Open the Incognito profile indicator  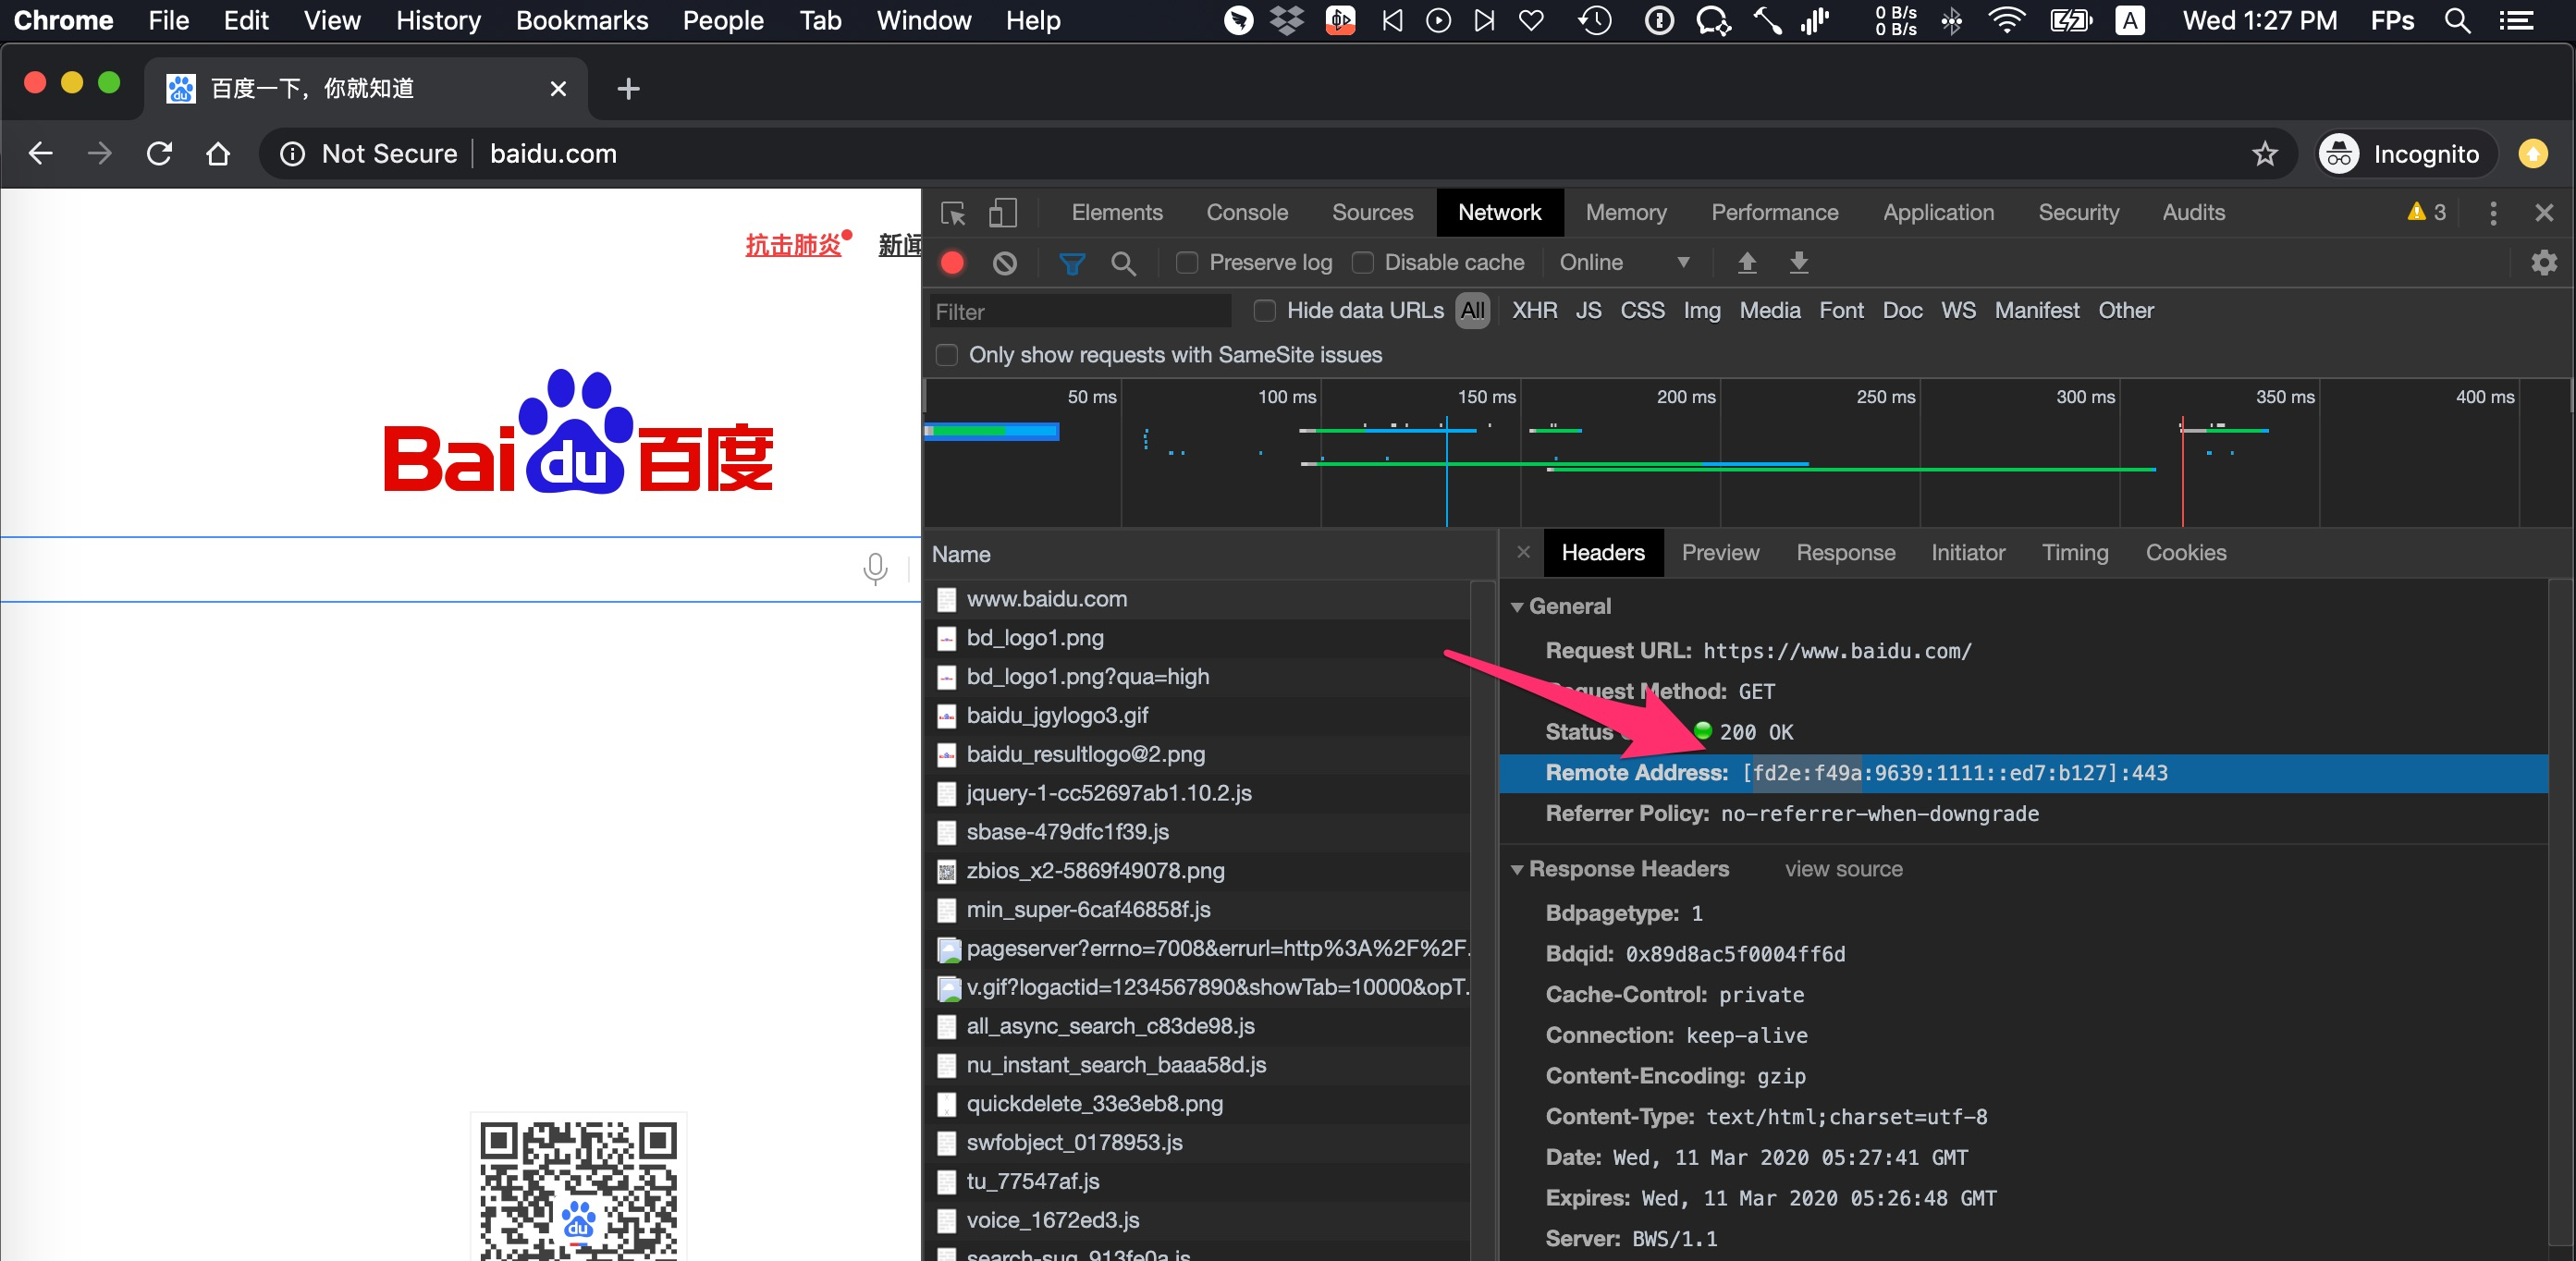pos(2405,154)
